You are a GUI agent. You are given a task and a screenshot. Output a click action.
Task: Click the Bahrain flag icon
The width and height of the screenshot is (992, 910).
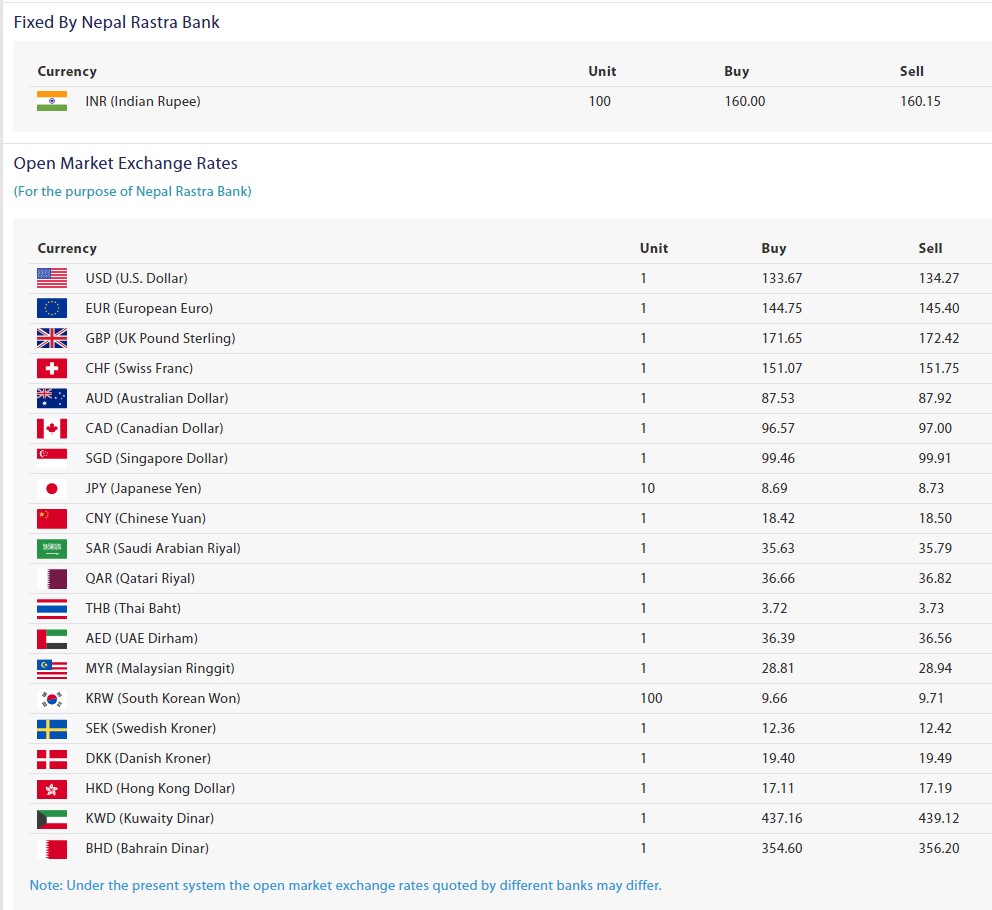(x=52, y=848)
